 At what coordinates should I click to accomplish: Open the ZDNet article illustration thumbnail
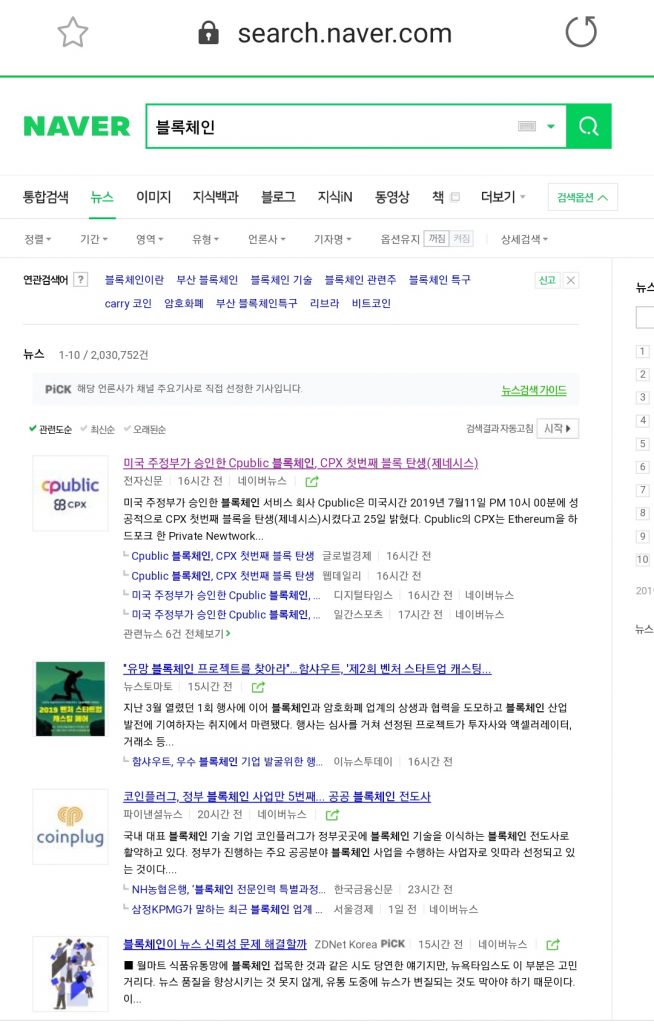pyautogui.click(x=71, y=974)
